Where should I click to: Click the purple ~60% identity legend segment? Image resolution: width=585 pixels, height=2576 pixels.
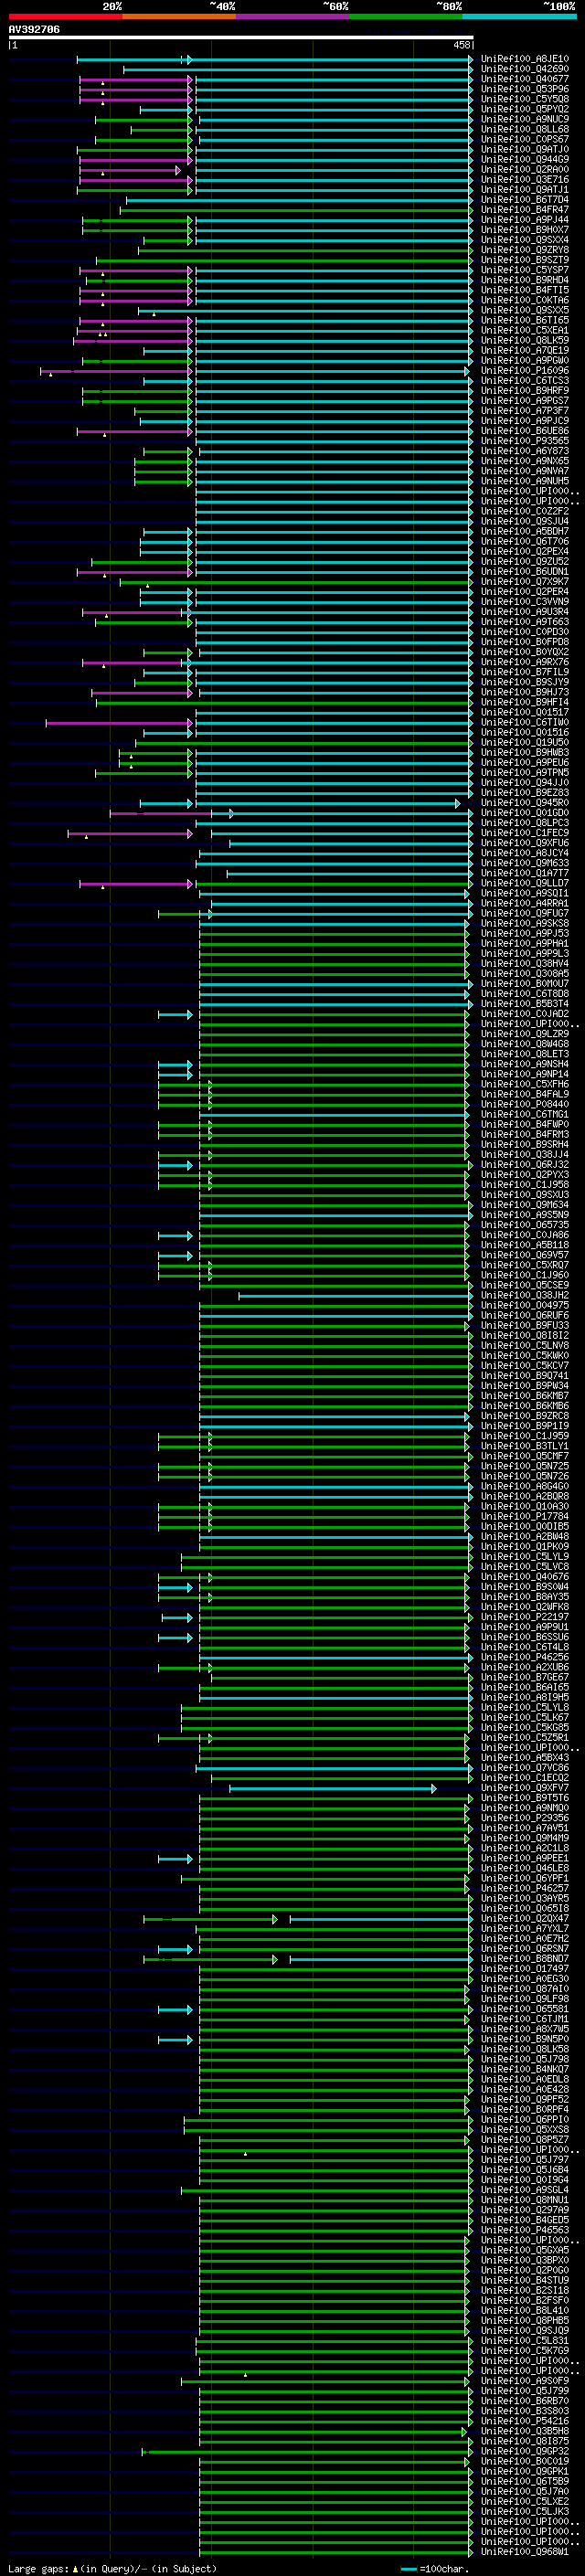point(292,16)
